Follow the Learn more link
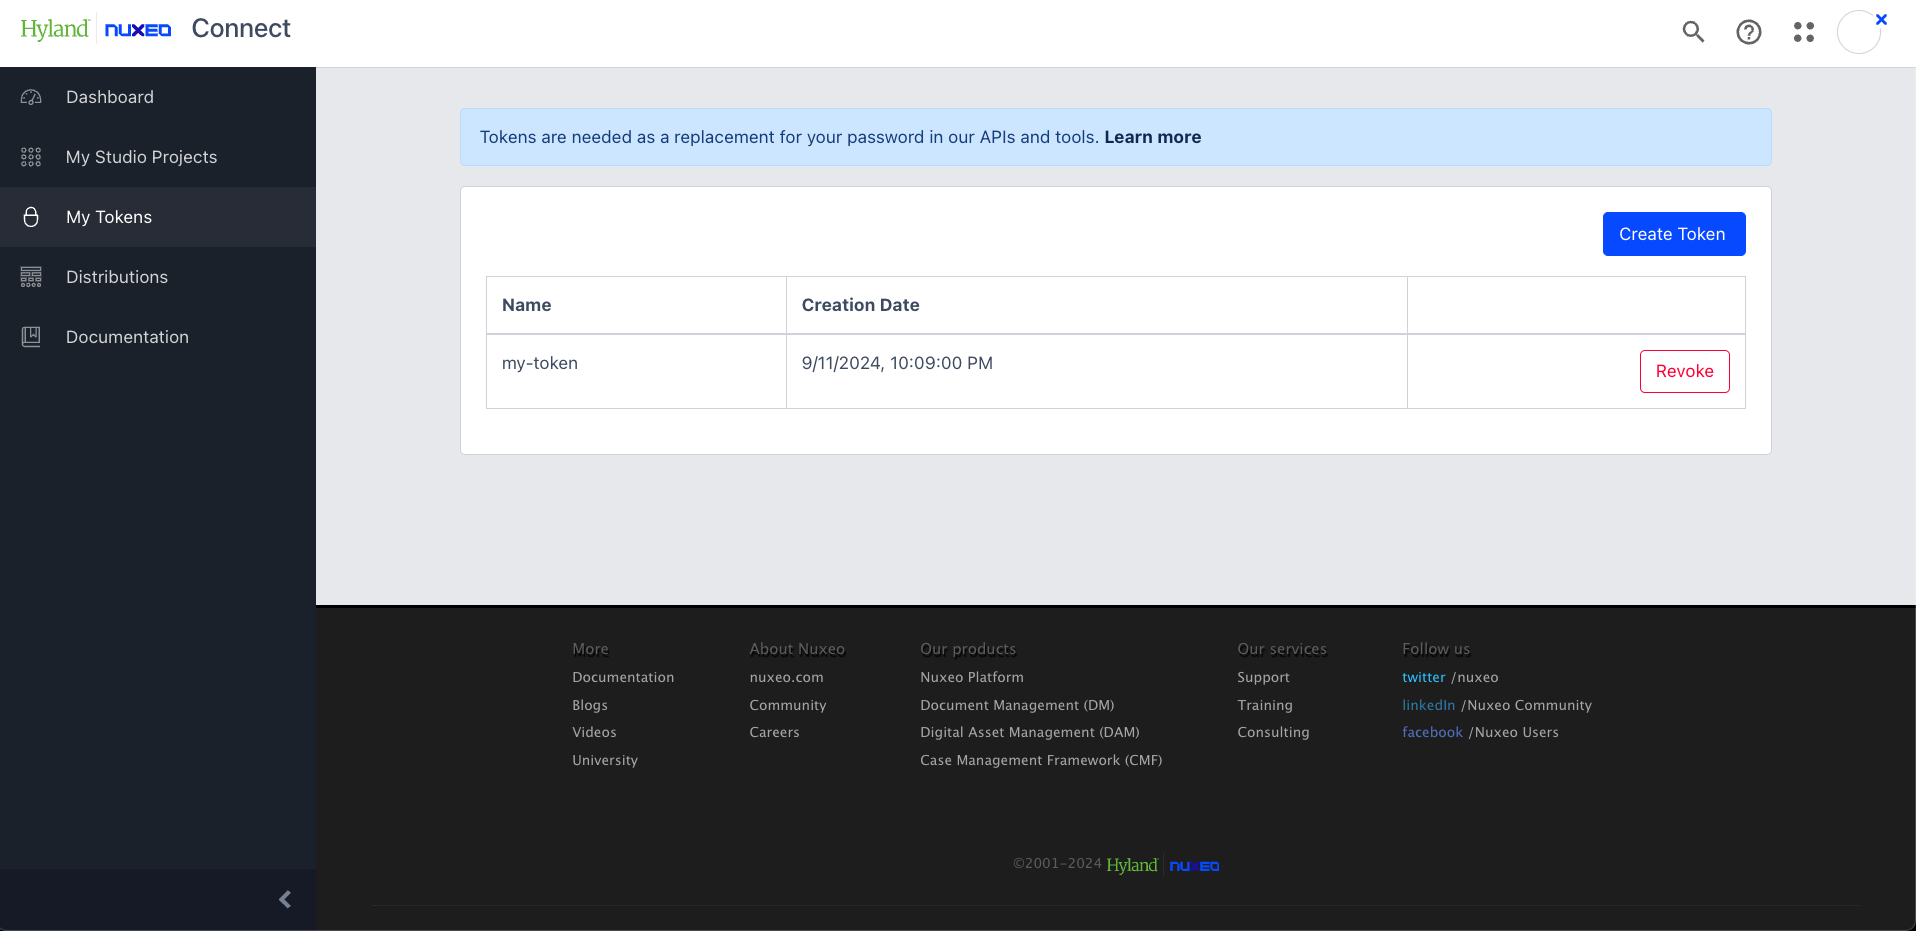1916x931 pixels. (x=1152, y=137)
